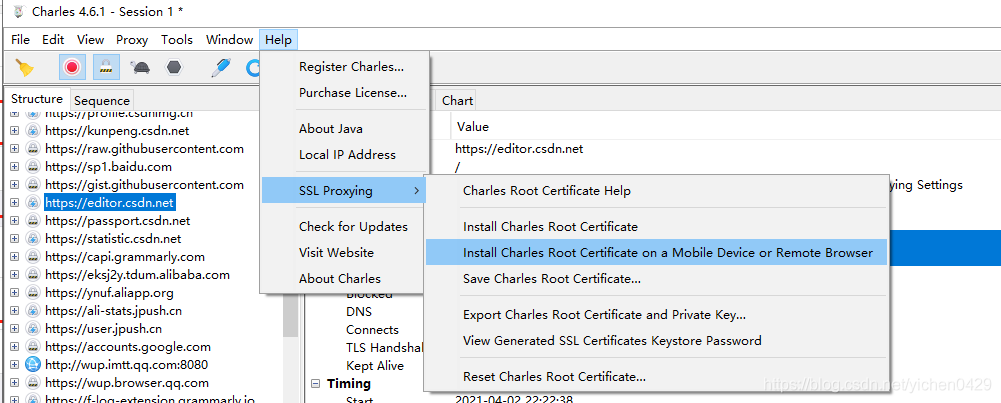The height and width of the screenshot is (403, 1001).
Task: Select Check for Updates entry
Action: pyautogui.click(x=345, y=227)
